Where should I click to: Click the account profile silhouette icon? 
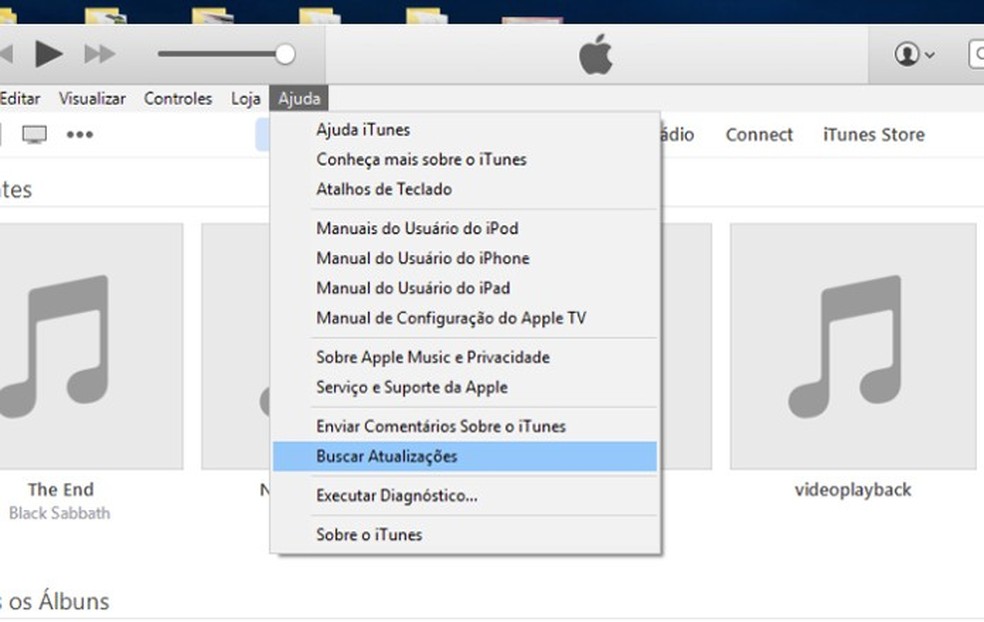point(908,55)
